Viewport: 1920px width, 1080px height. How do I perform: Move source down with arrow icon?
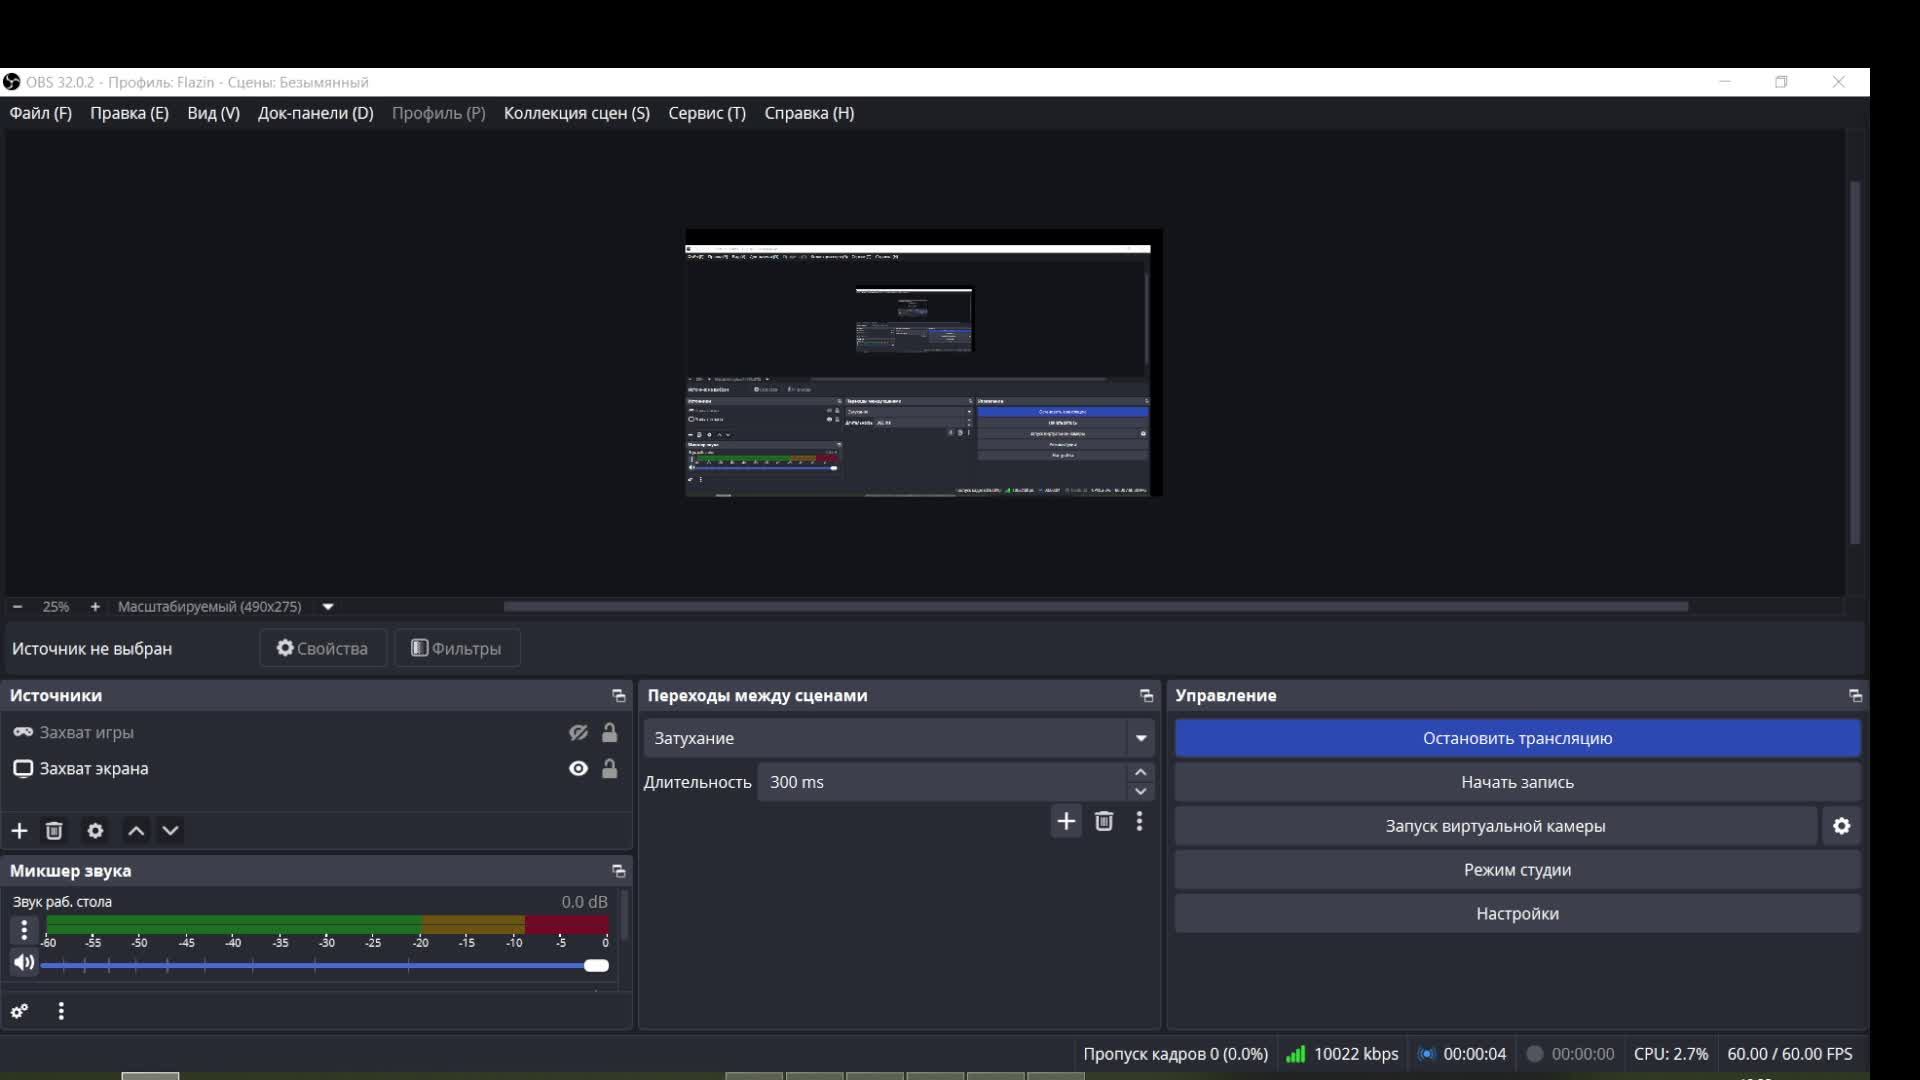pyautogui.click(x=171, y=831)
